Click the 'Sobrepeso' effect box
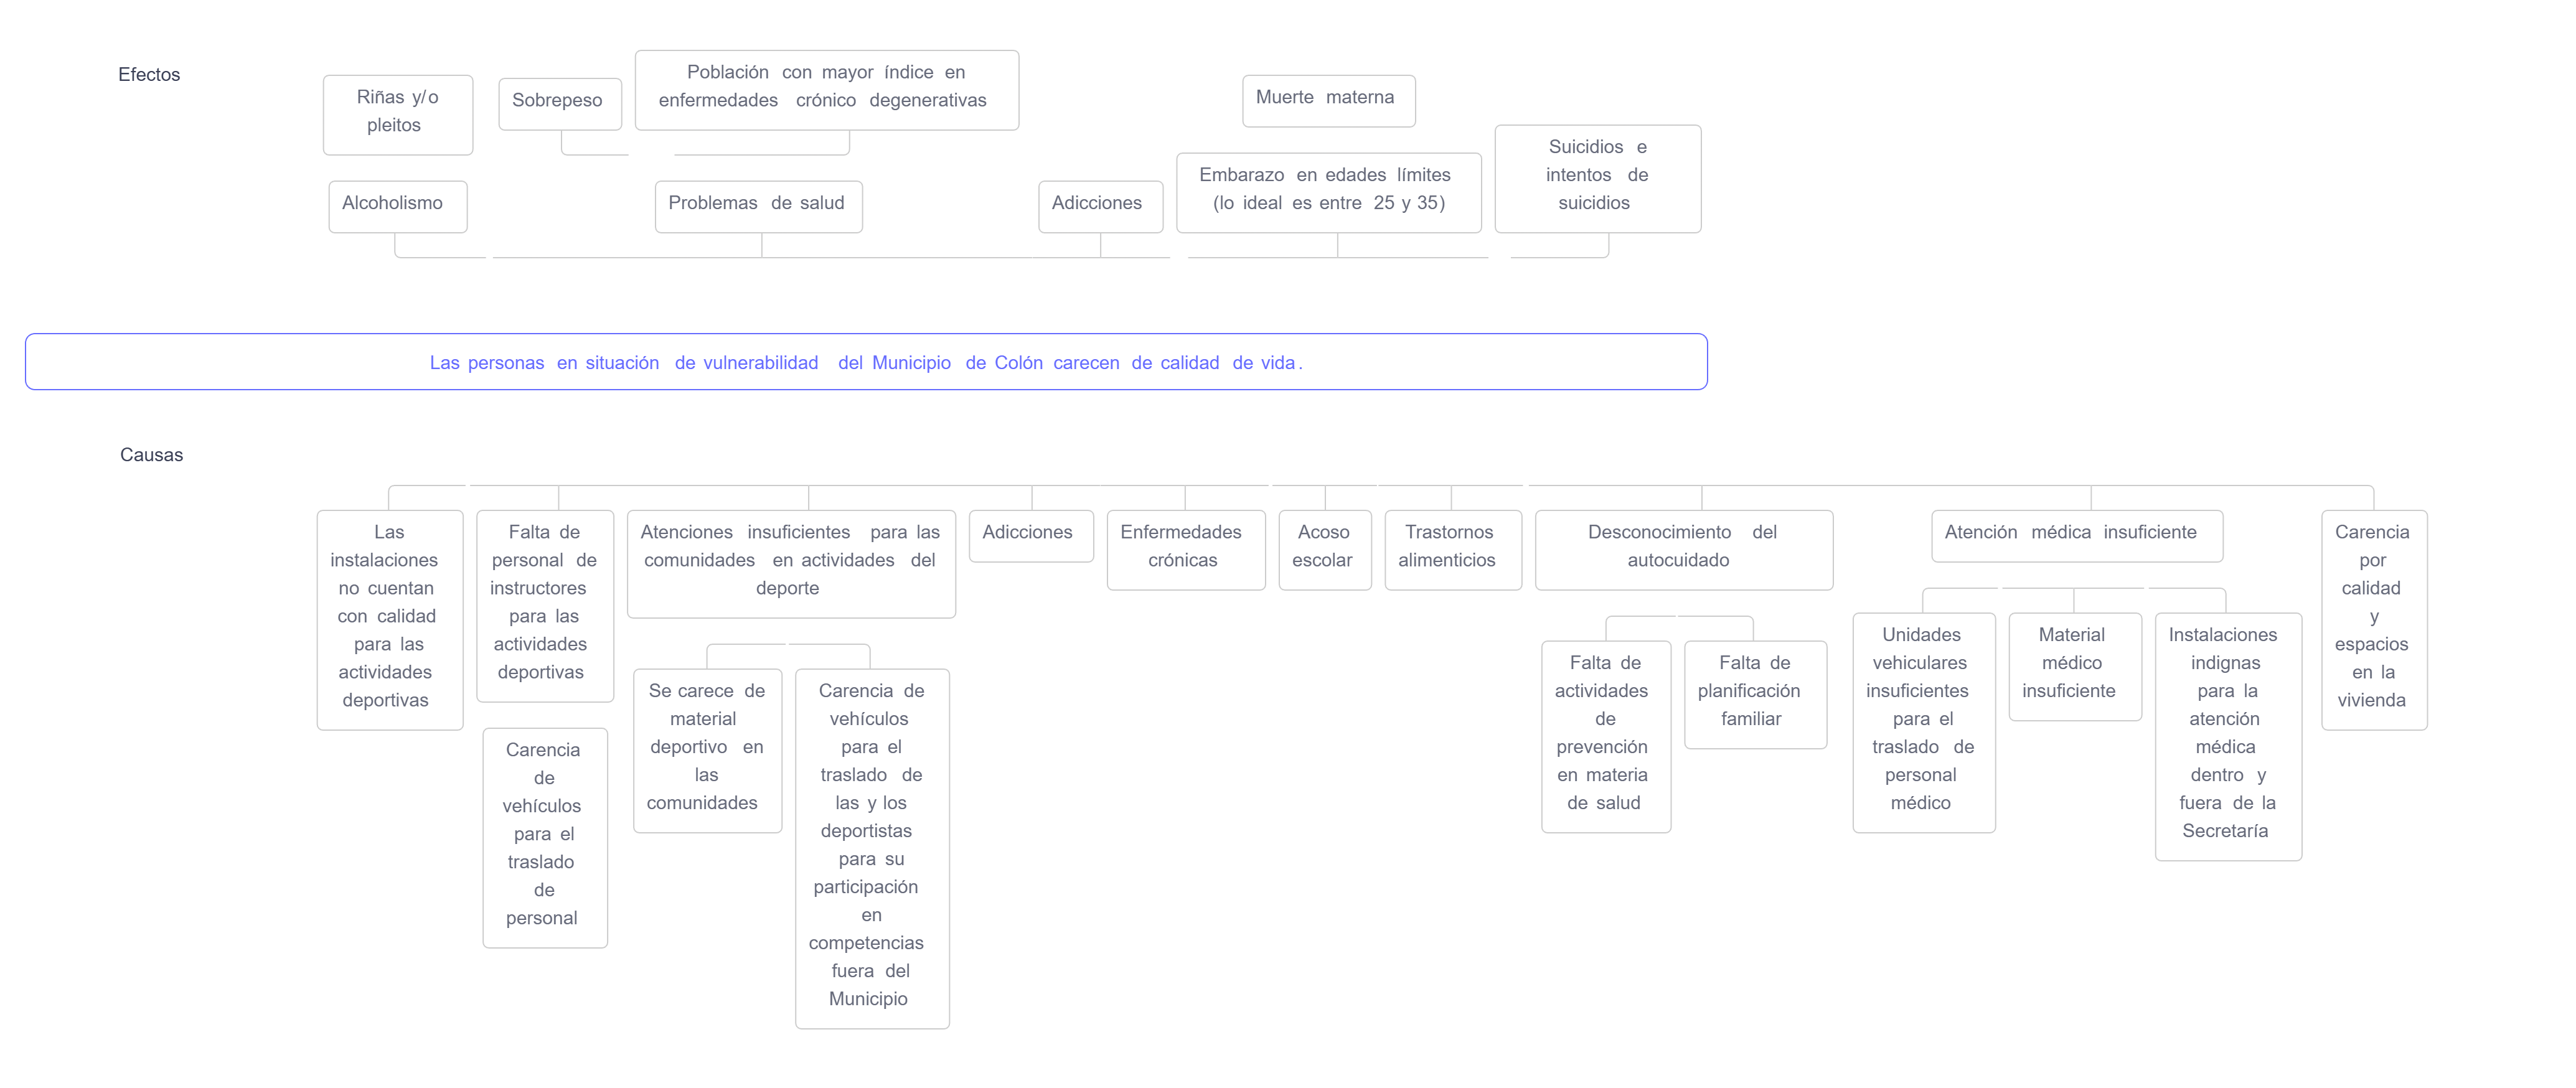Screen dimensions: 2576x1088 559,104
